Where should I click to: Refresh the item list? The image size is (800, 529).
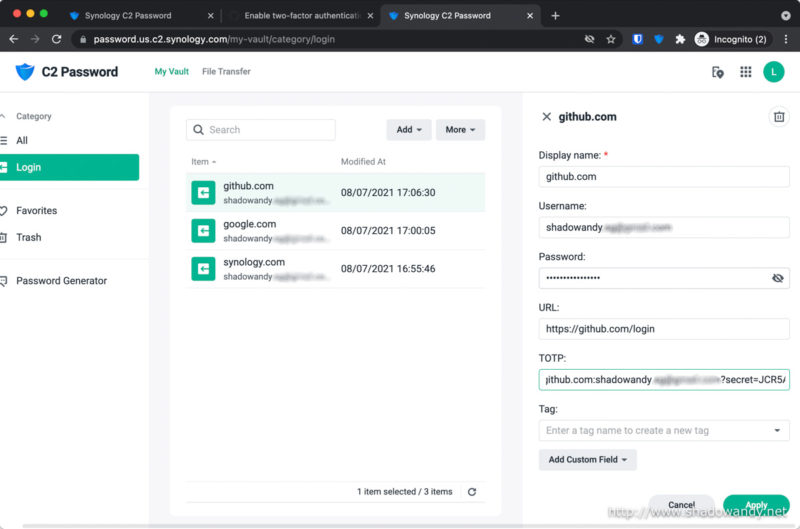(x=472, y=492)
